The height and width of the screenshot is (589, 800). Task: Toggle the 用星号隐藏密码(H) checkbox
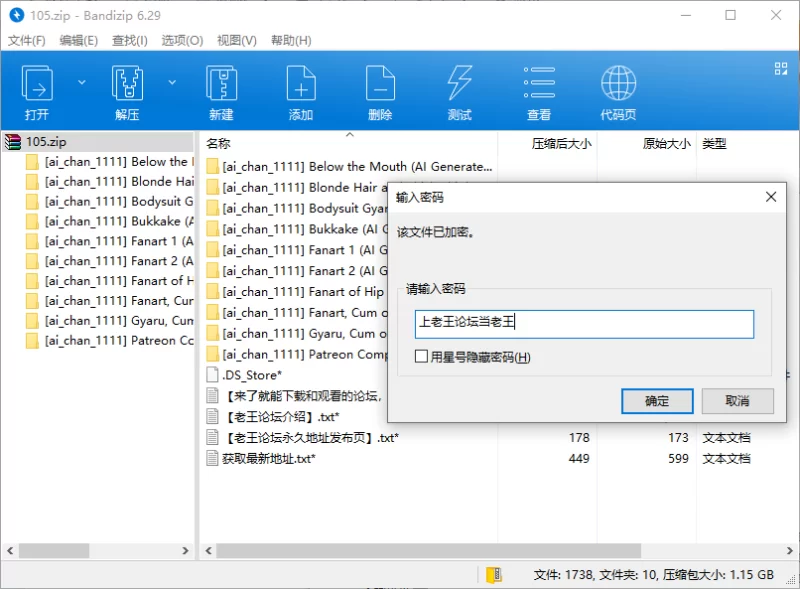point(421,356)
